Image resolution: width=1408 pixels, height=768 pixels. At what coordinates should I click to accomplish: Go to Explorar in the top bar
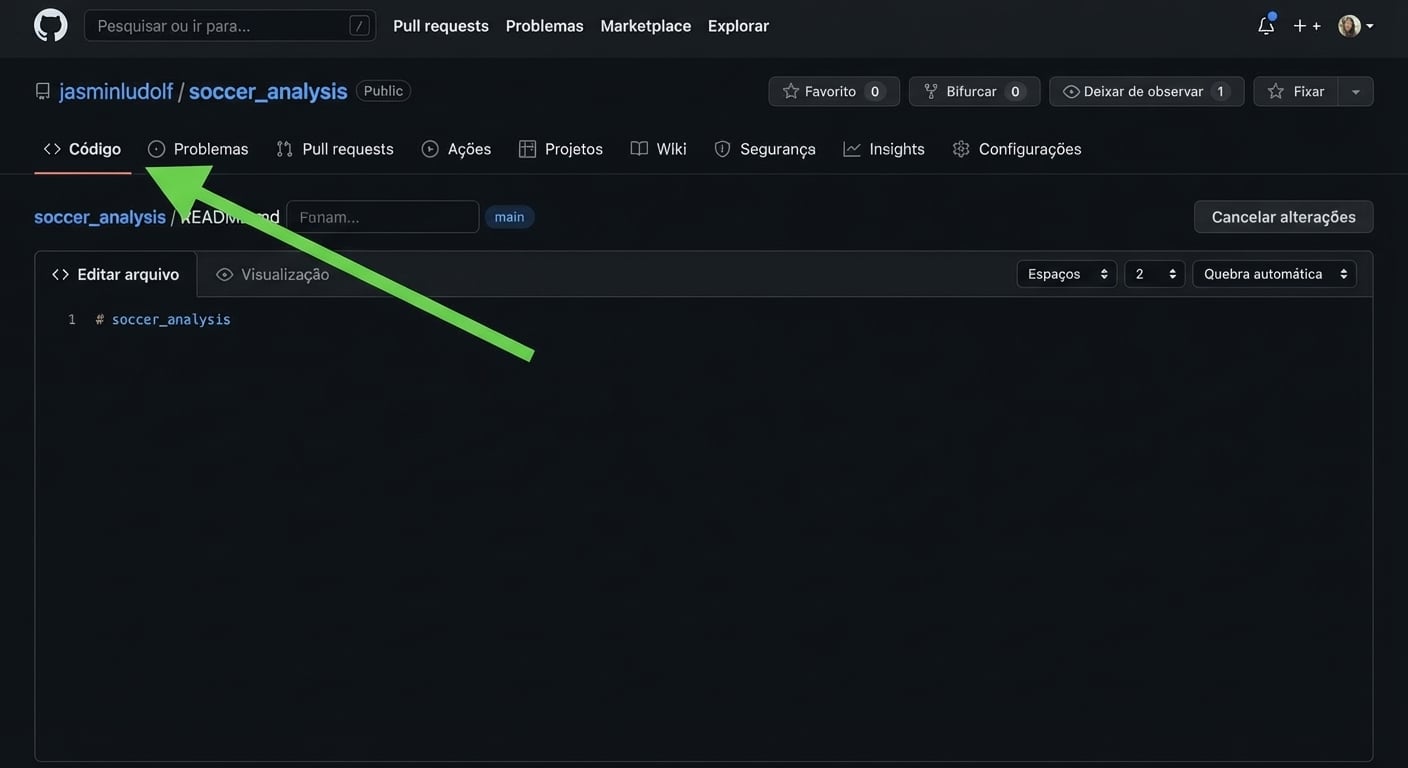739,25
